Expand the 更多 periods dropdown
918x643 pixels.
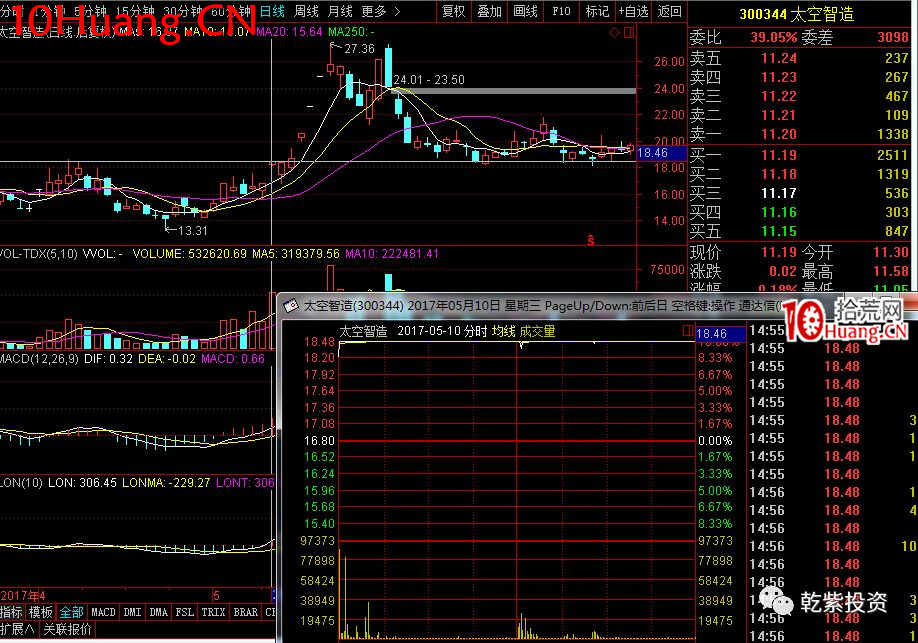pos(378,11)
